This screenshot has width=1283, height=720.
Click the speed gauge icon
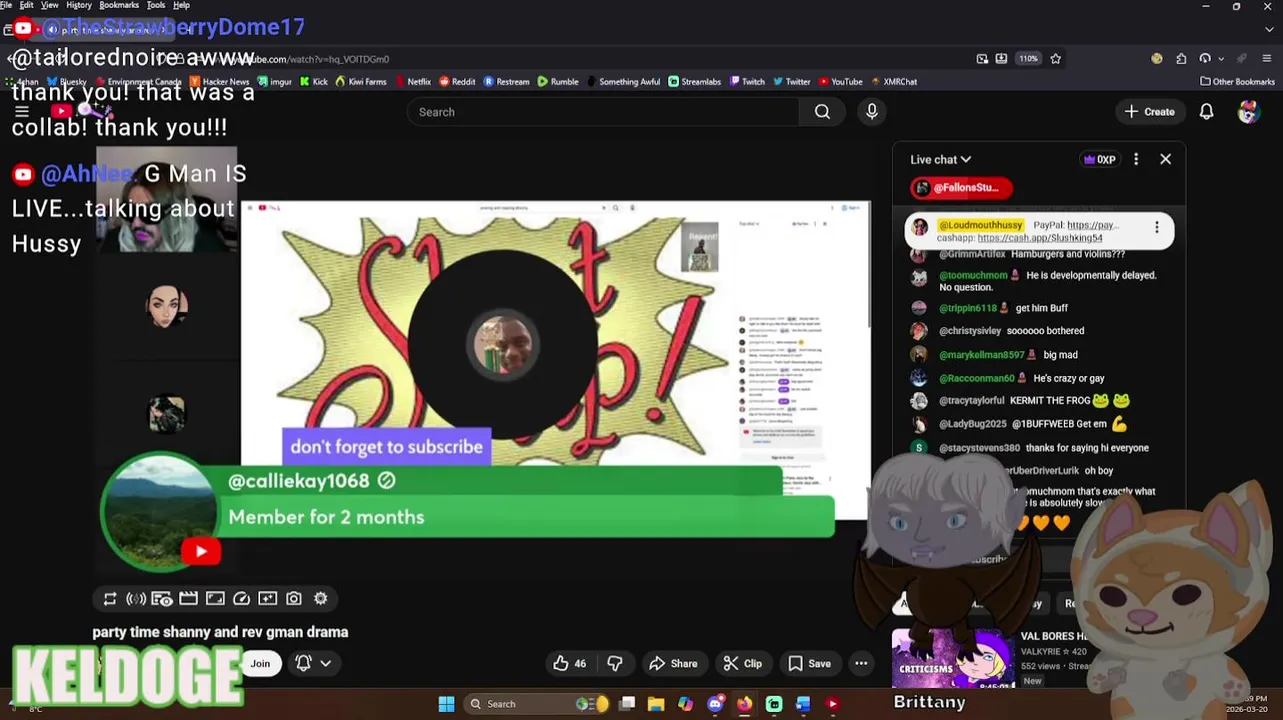241,598
